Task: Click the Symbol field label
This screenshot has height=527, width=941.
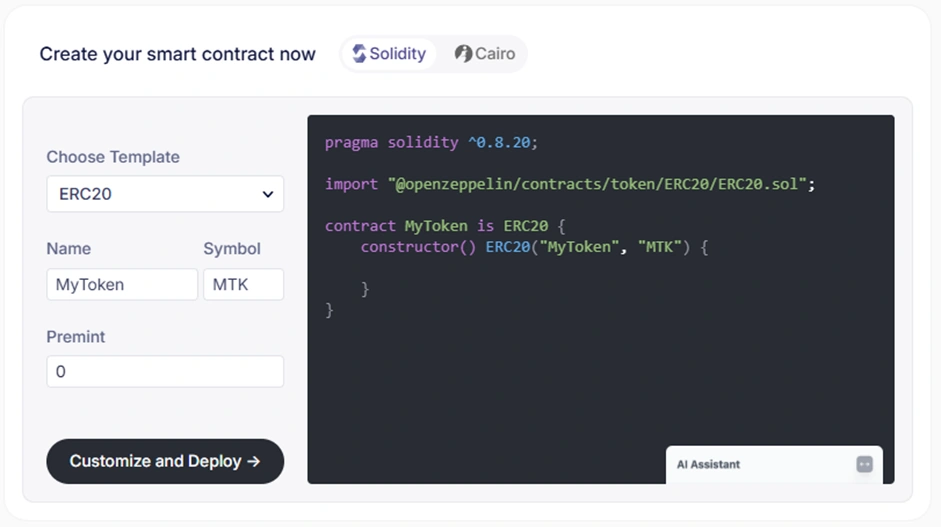Action: 232,249
